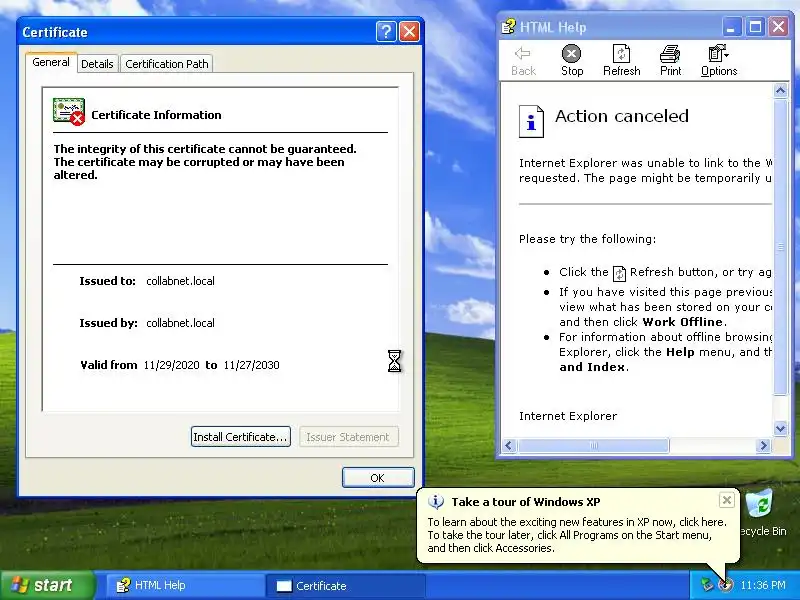Click the inline Refresh icon in the help text
The width and height of the screenshot is (800, 600).
coord(619,273)
